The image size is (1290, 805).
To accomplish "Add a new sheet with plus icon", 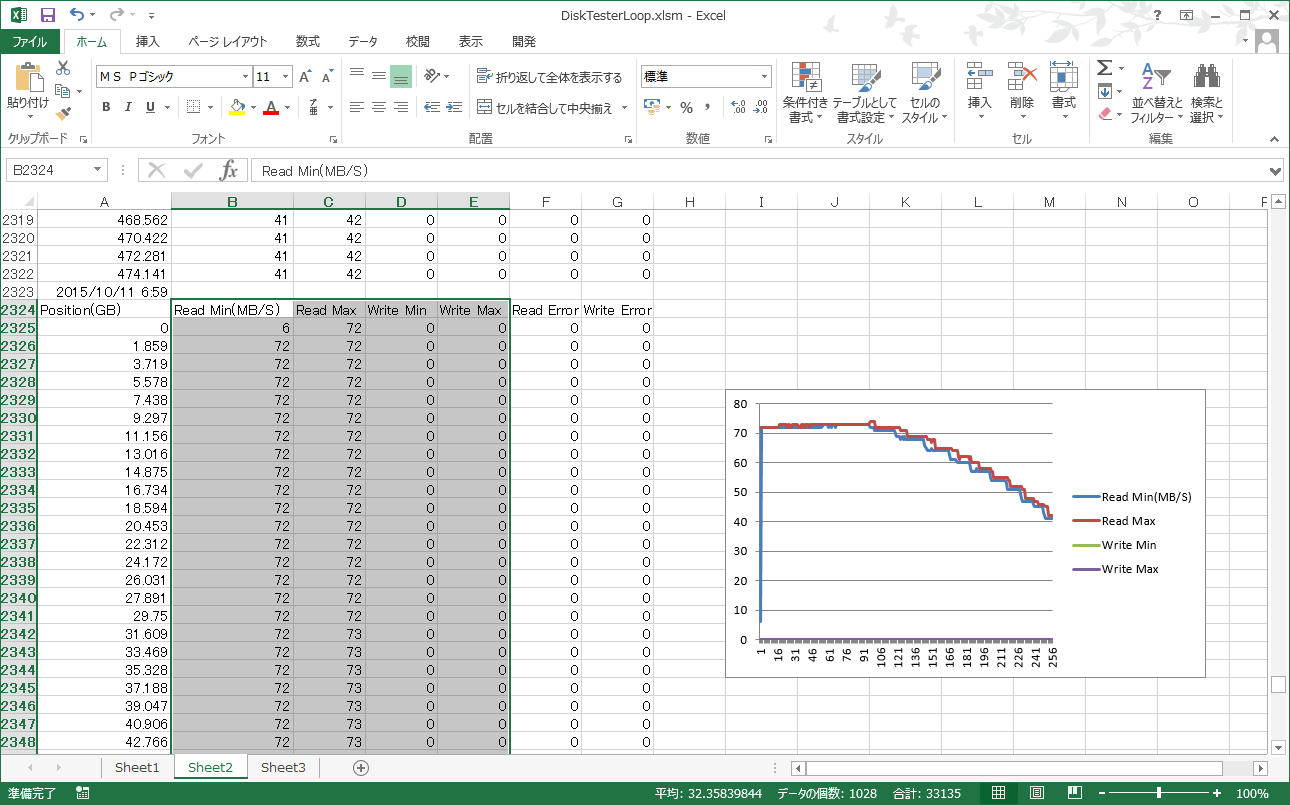I will click(361, 768).
